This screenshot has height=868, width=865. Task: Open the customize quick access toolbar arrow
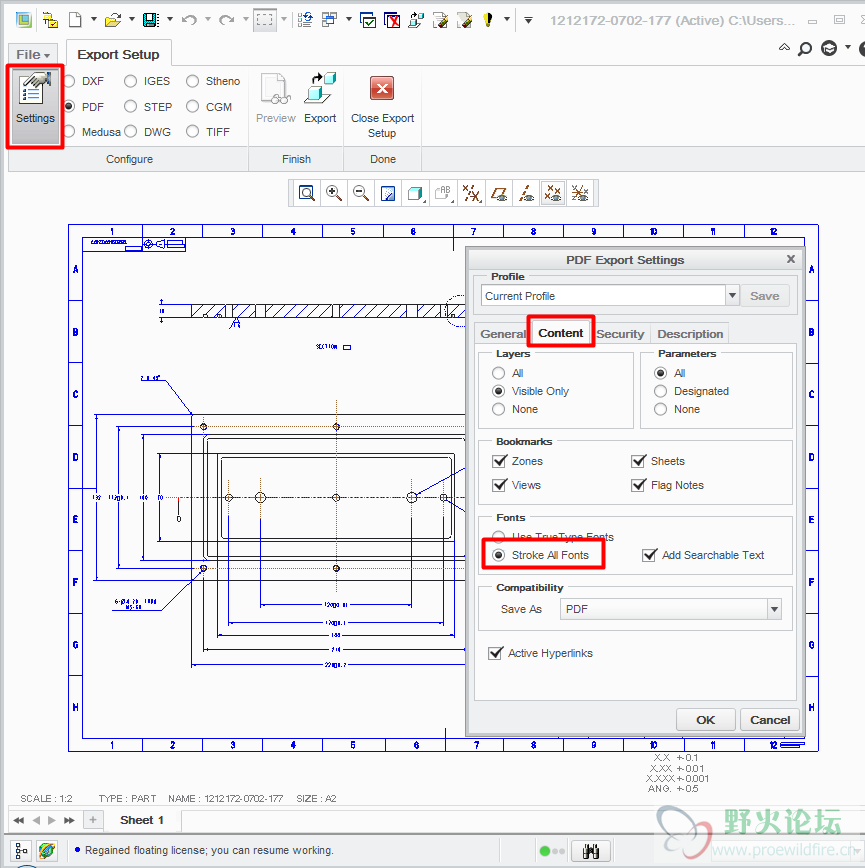[529, 20]
